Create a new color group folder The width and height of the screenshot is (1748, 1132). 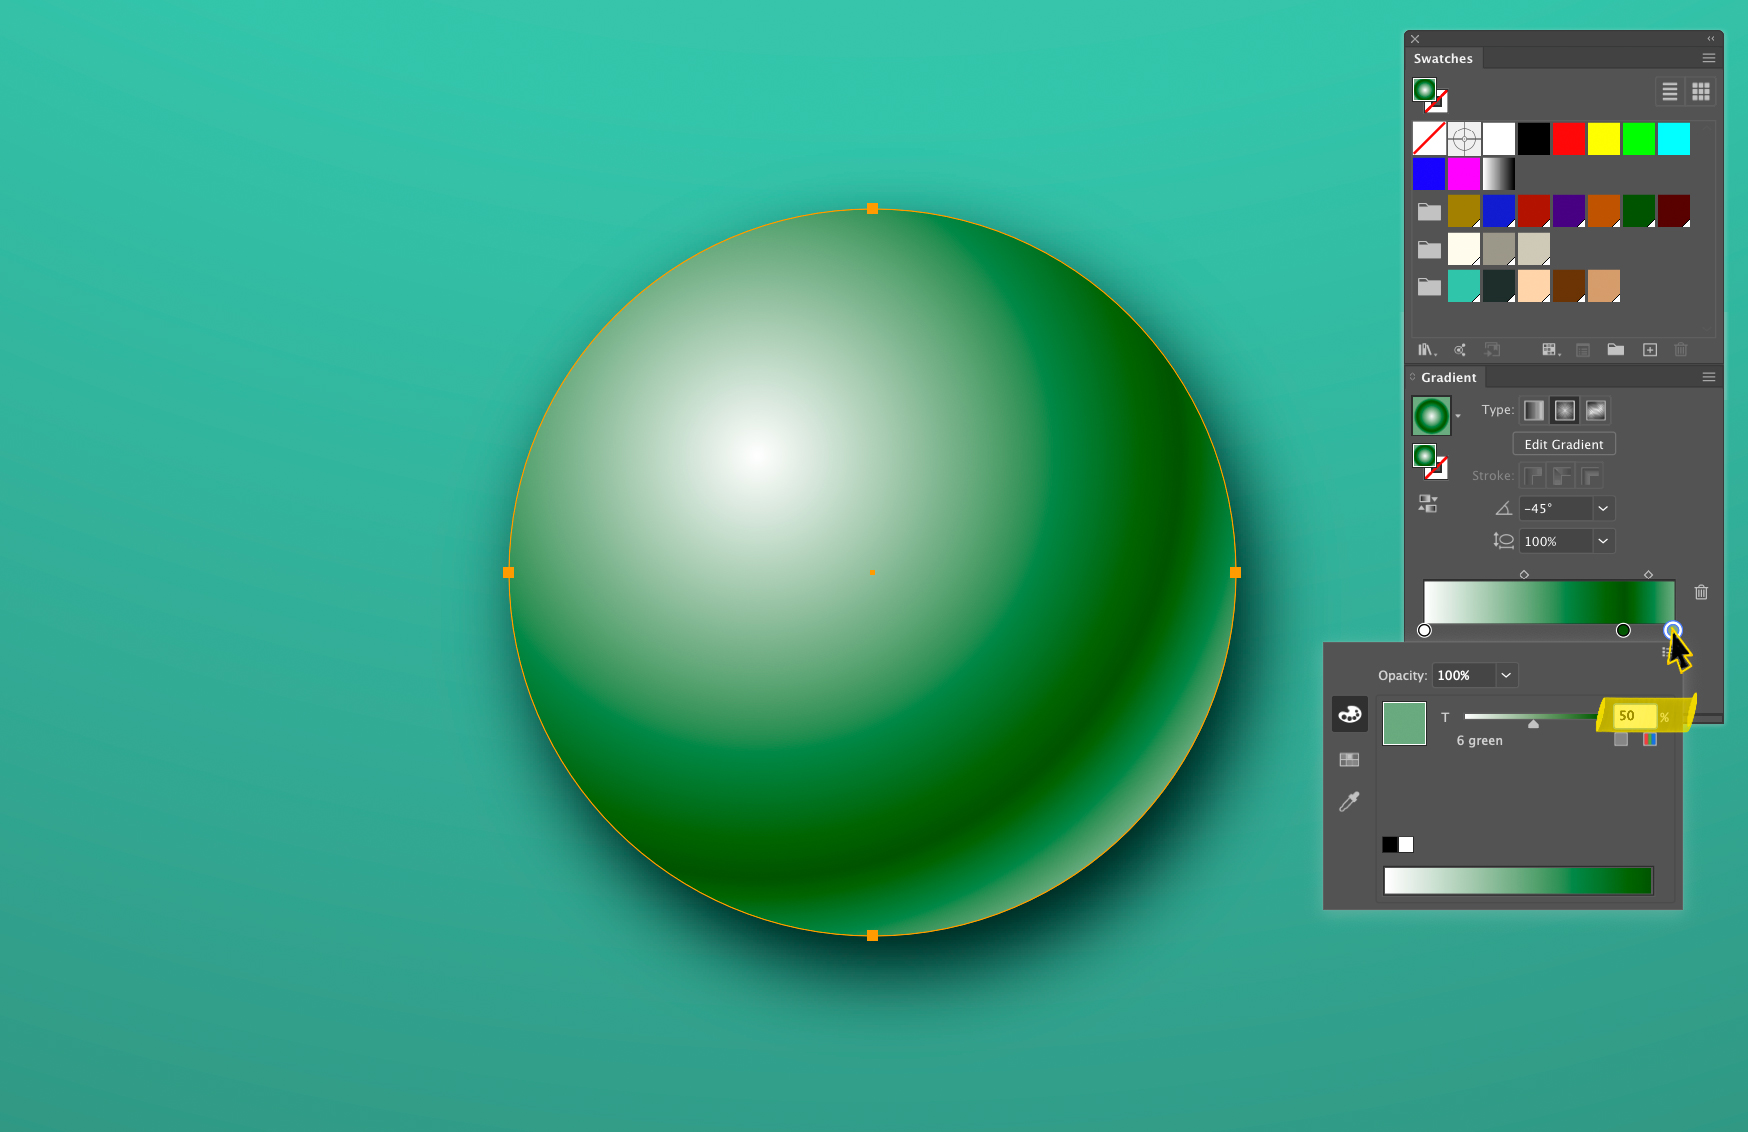point(1616,350)
